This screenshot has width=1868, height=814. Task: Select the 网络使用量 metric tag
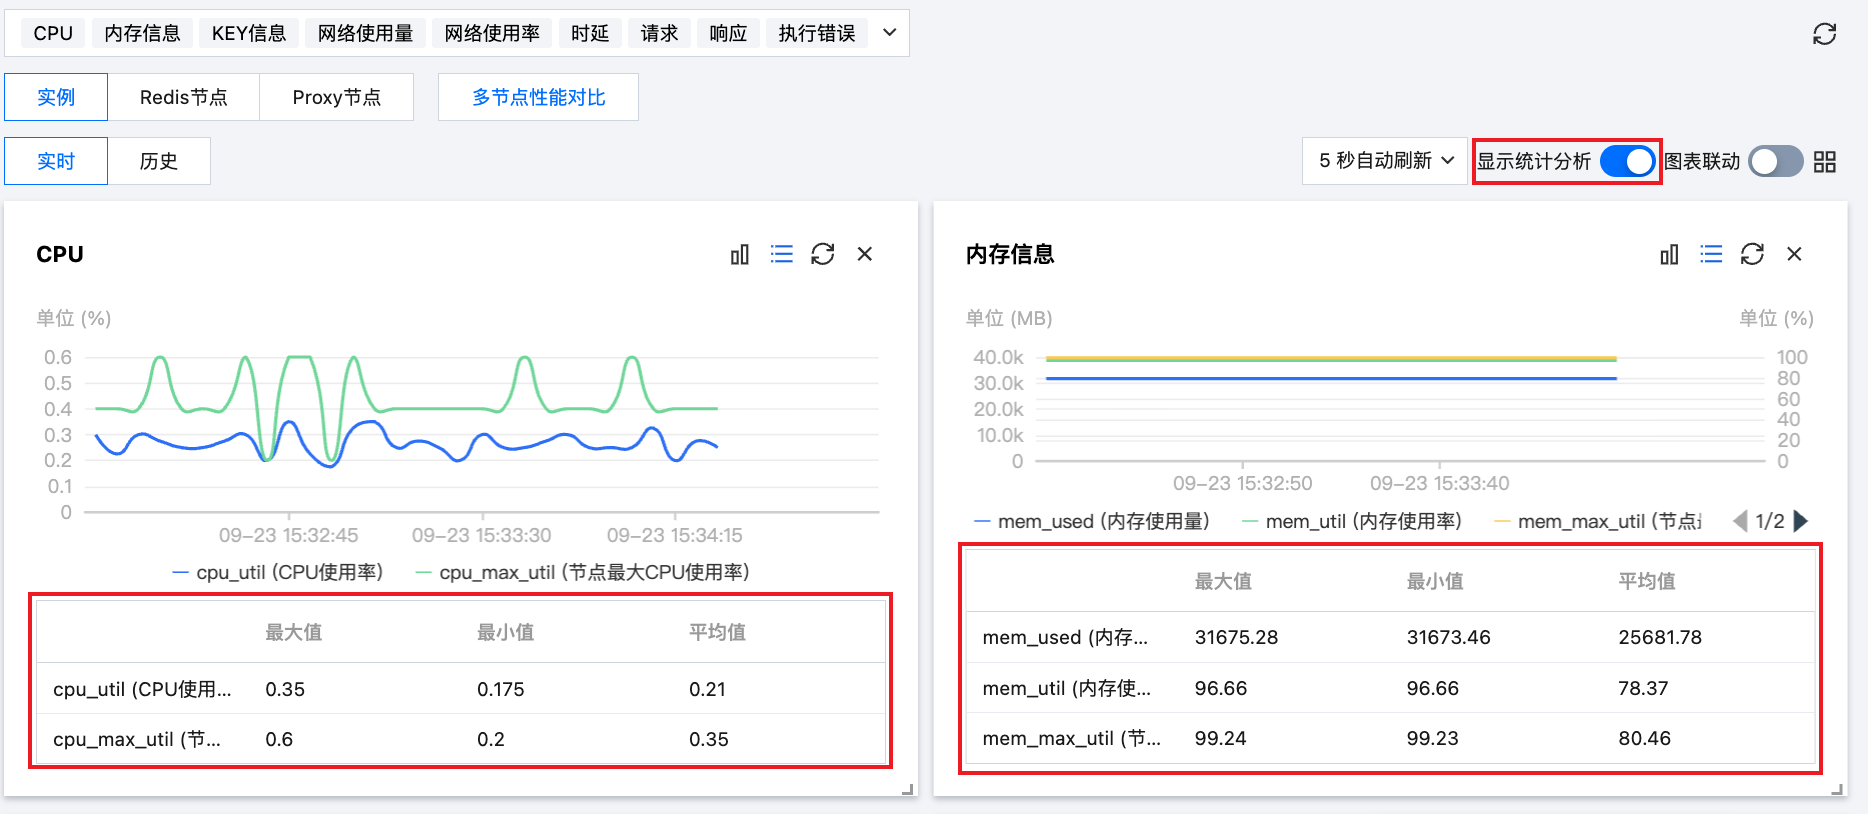click(x=365, y=33)
